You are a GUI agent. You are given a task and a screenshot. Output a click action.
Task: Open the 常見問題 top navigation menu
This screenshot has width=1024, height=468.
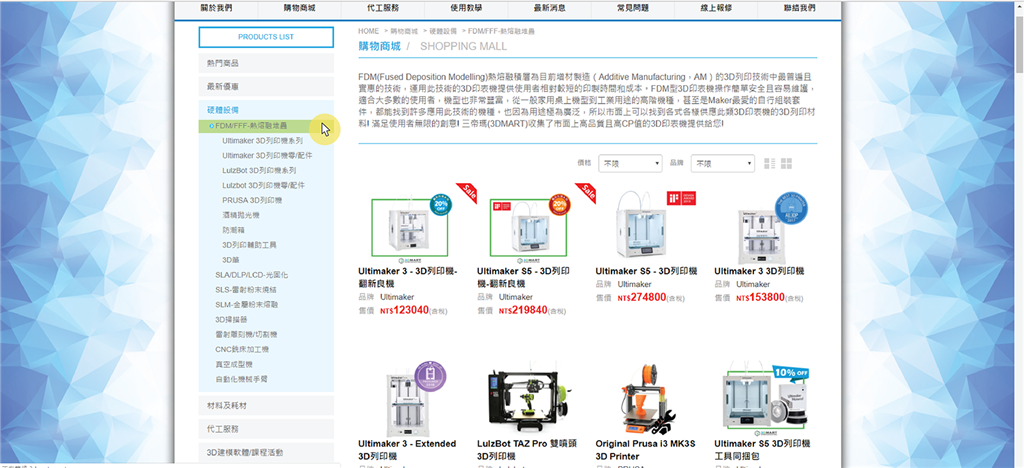[631, 7]
